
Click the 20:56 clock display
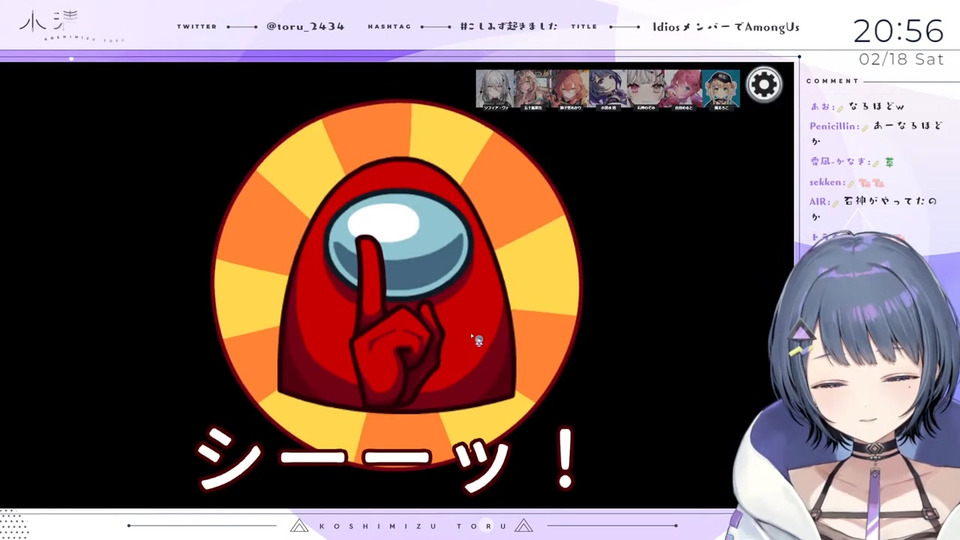tap(898, 31)
